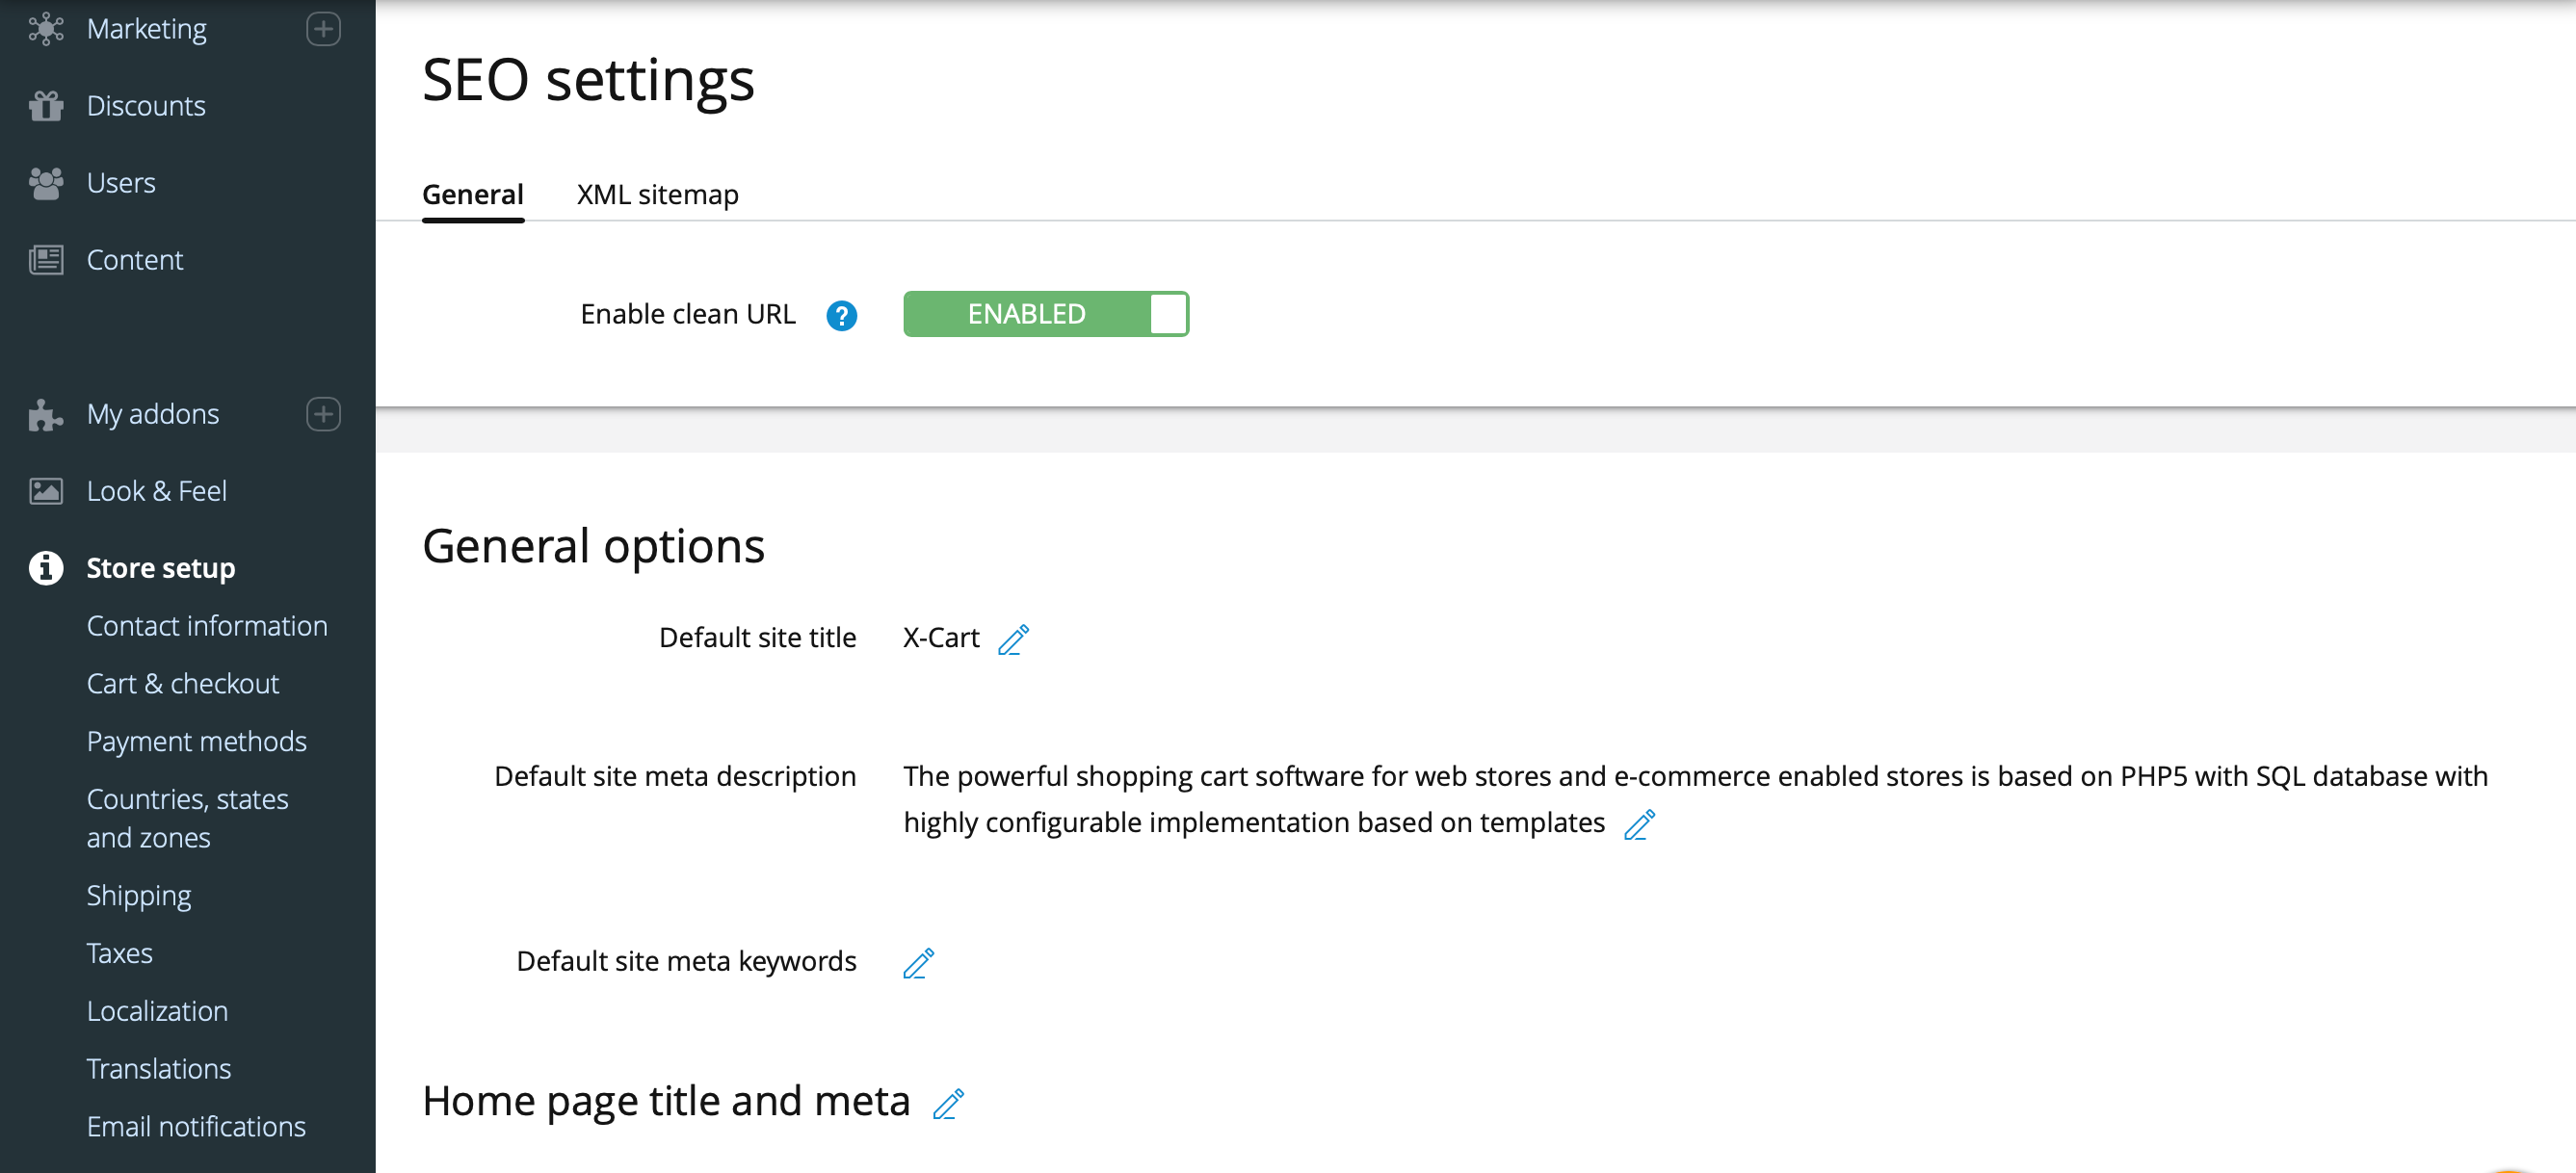Screen dimensions: 2576x1173
Task: Open the Store setup section
Action: click(x=161, y=568)
